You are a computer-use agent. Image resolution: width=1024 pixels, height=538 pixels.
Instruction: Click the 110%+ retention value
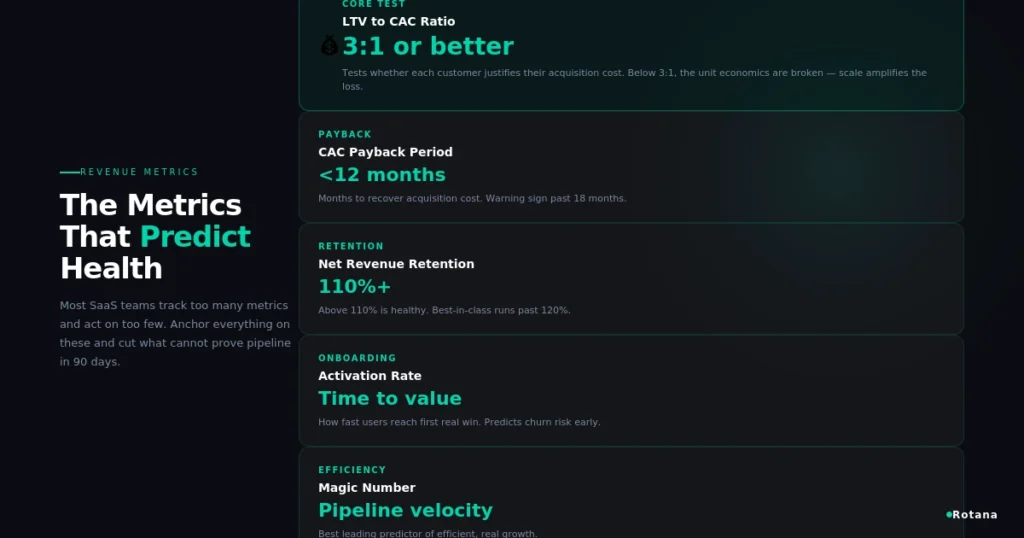click(355, 287)
